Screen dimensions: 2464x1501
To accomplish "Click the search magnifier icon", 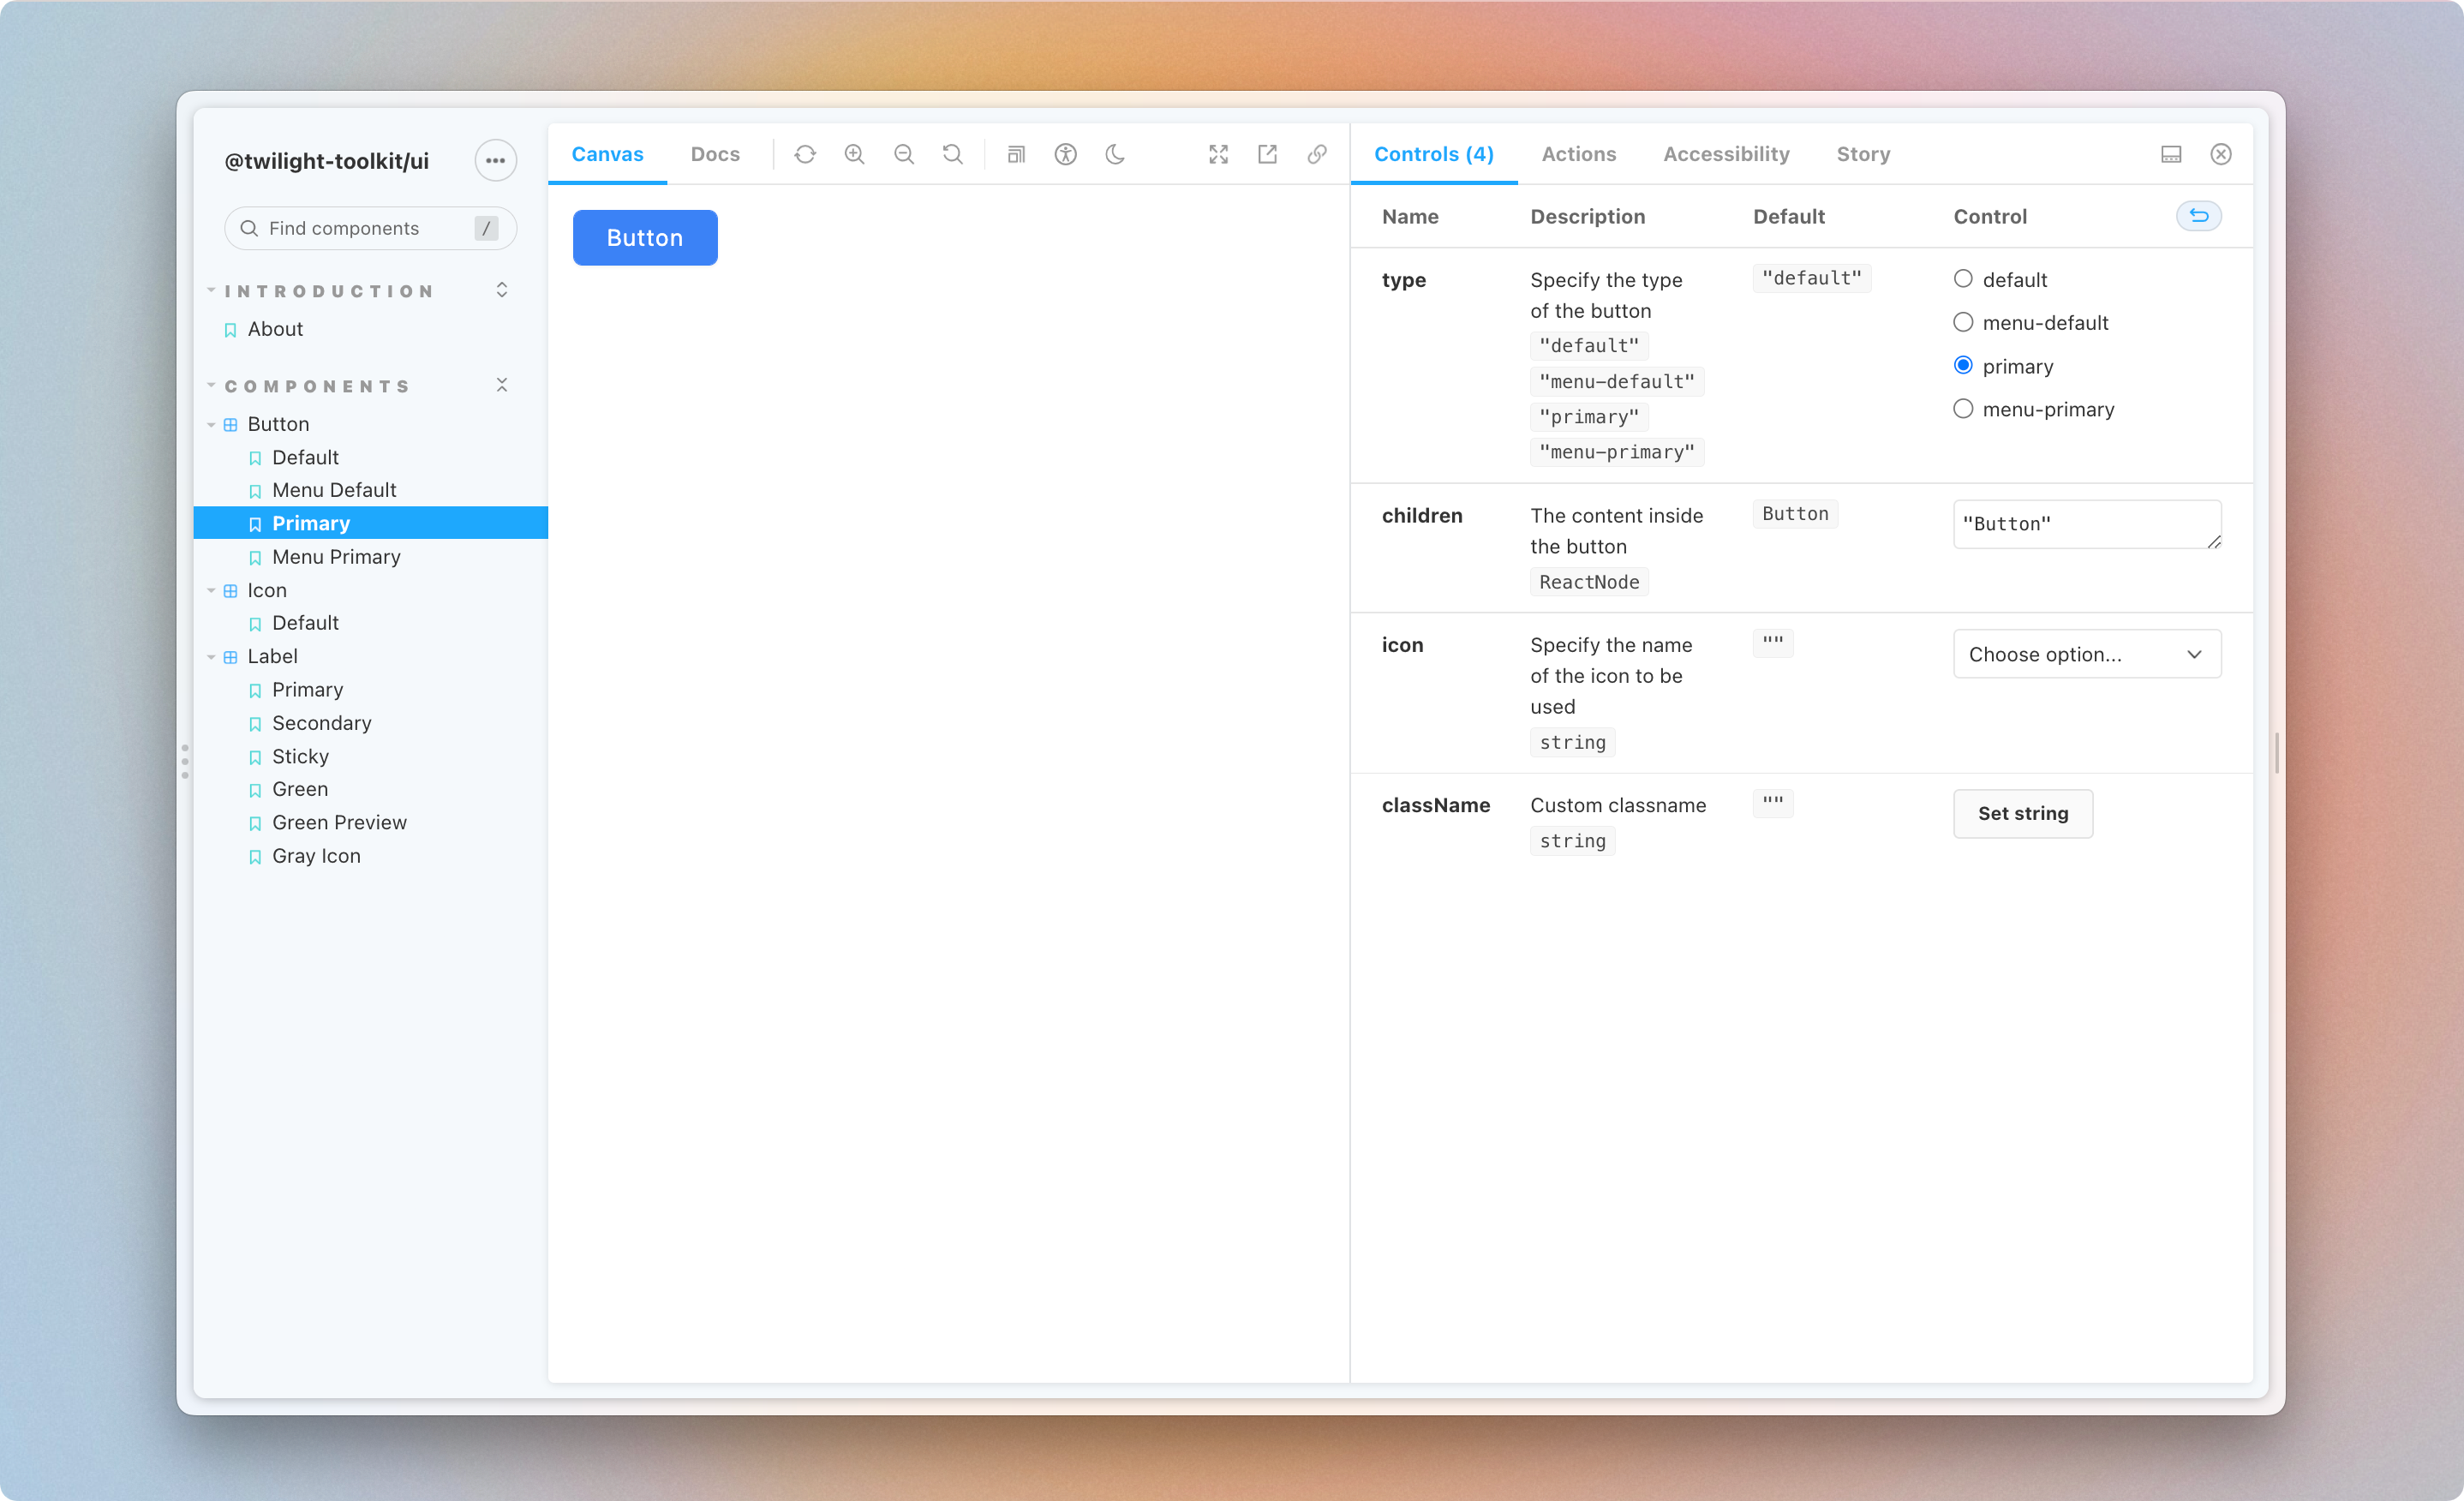I will [249, 228].
